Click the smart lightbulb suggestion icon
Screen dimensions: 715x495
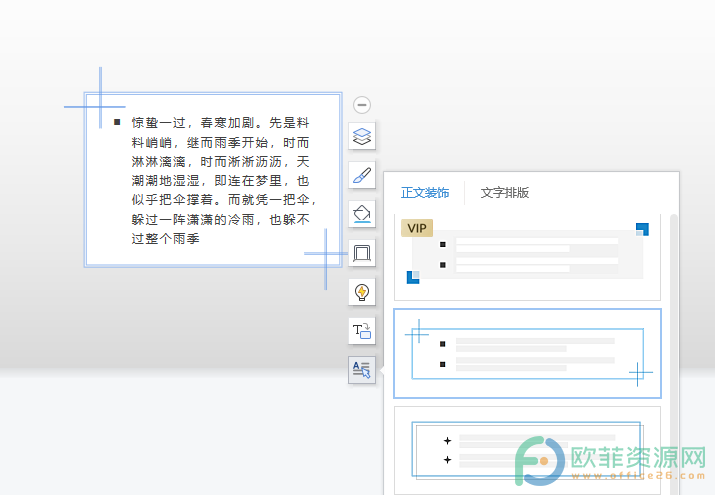click(x=362, y=292)
